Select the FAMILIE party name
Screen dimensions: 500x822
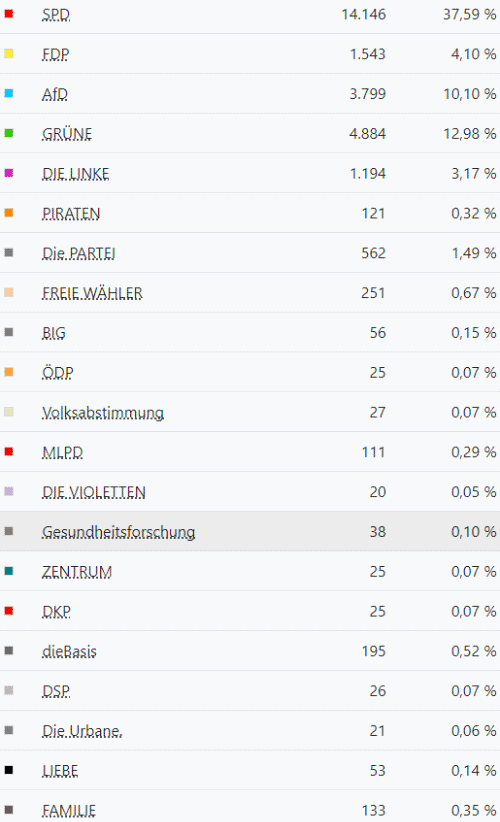[69, 811]
